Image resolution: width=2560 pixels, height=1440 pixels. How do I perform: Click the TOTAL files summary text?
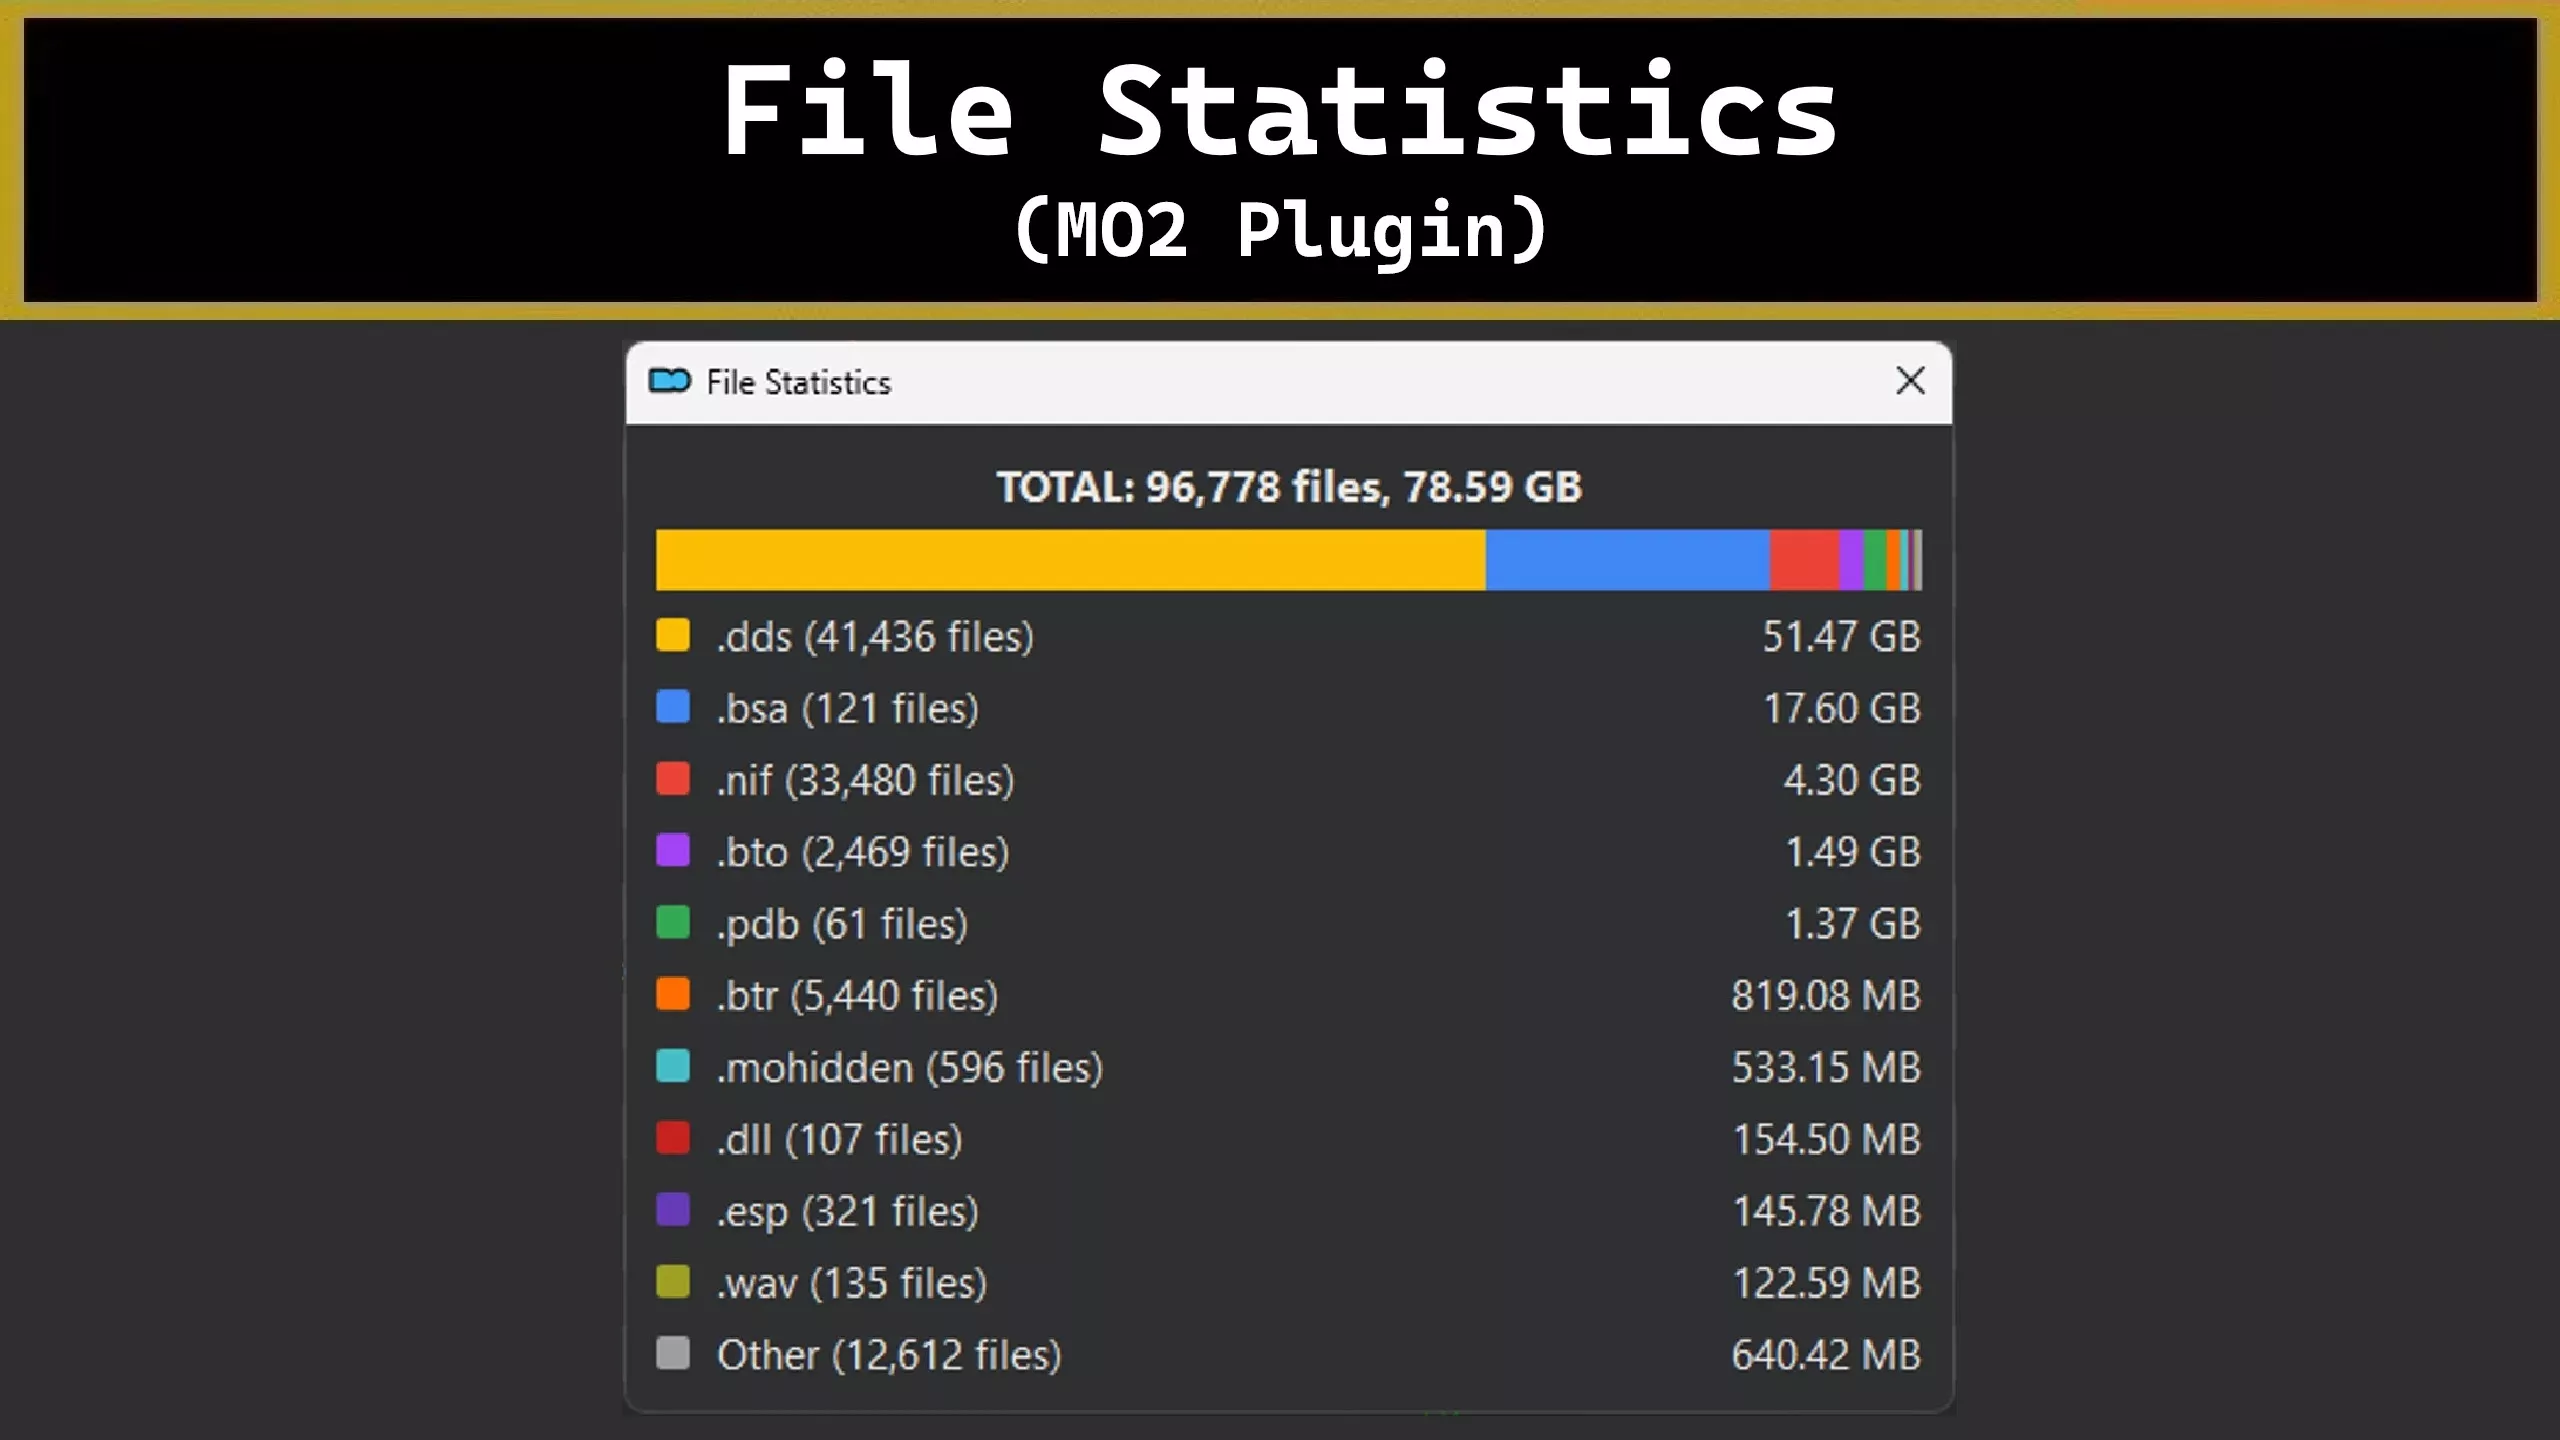click(1288, 488)
